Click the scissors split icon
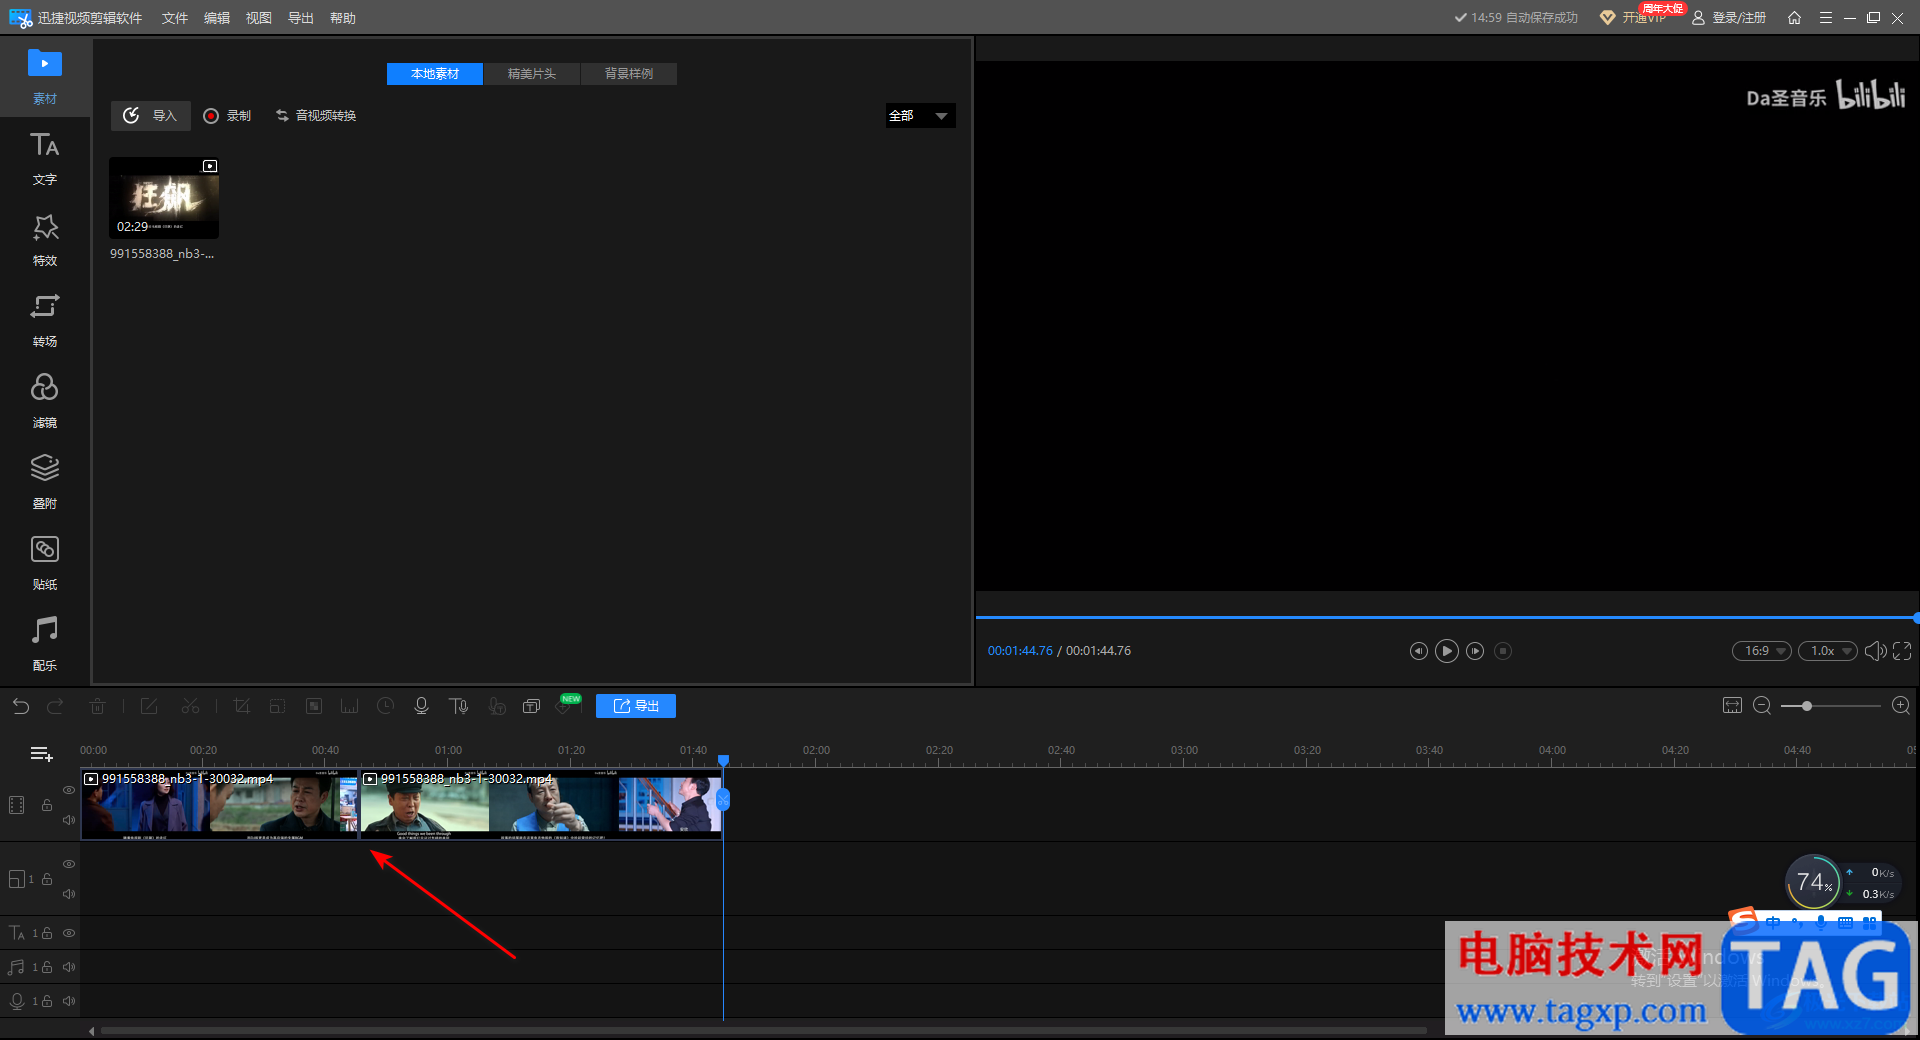This screenshot has height=1040, width=1920. (x=190, y=706)
